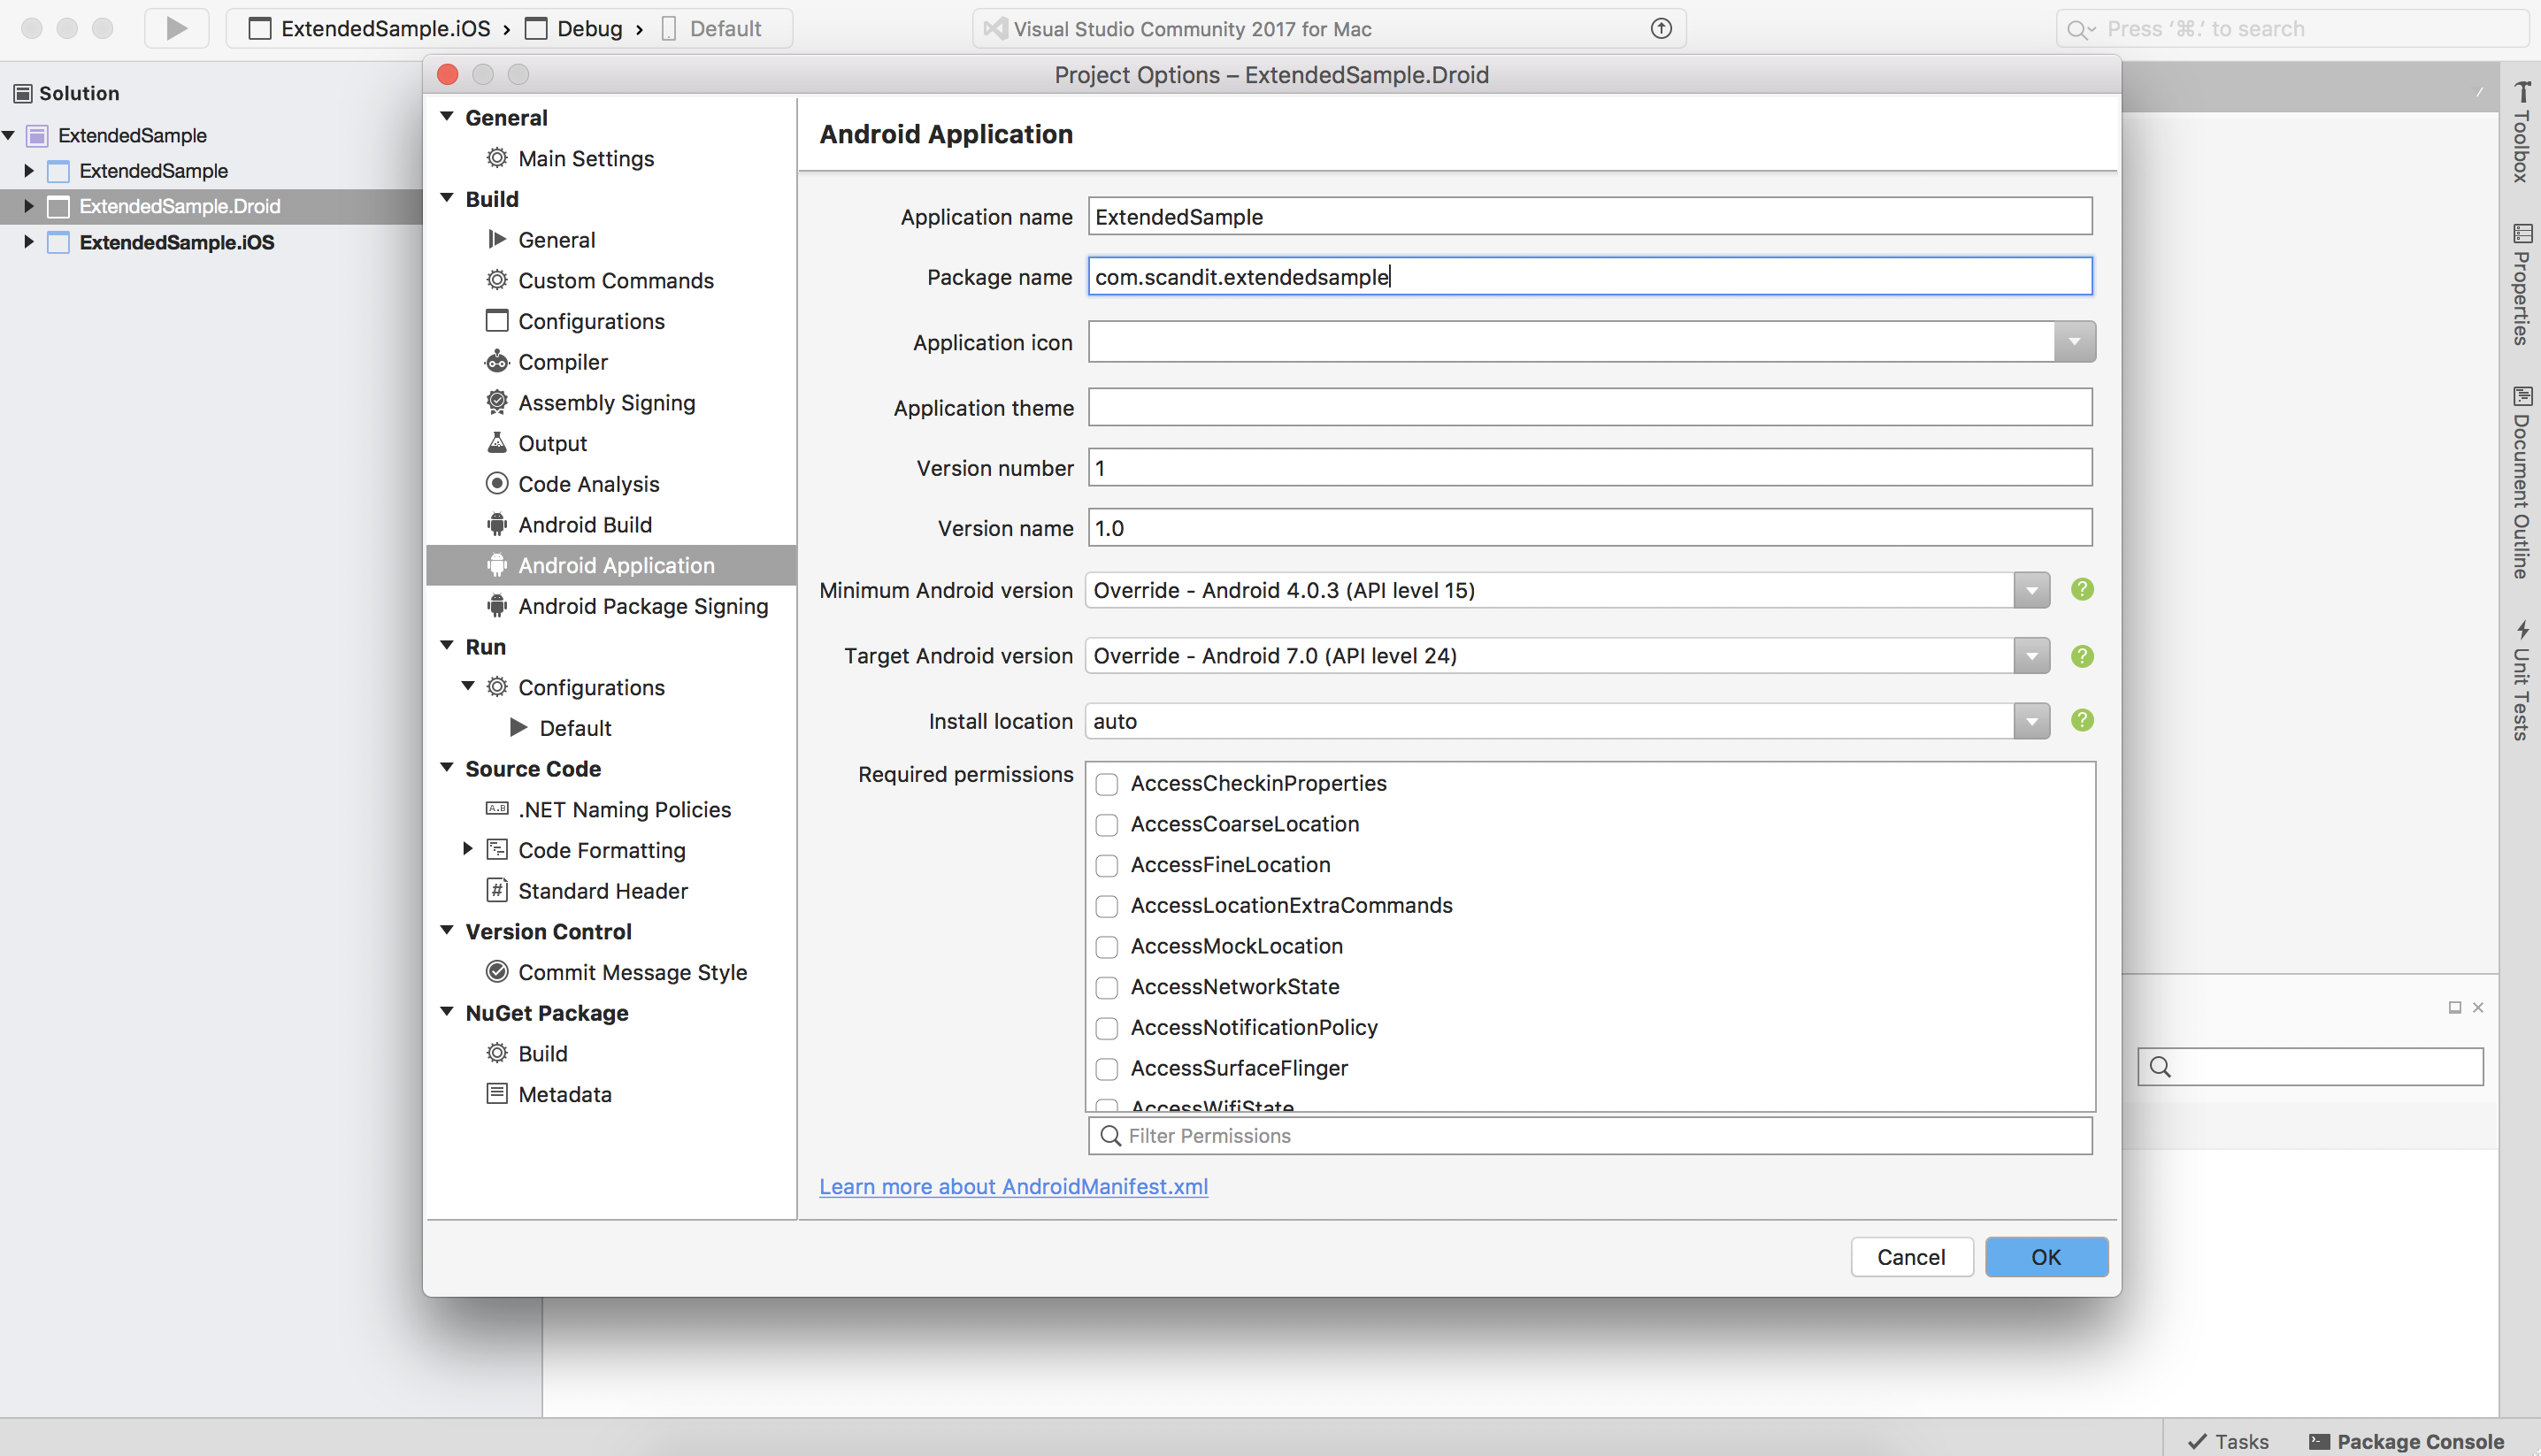This screenshot has height=1456, width=2541.
Task: Expand the Run Configurations tree item
Action: click(x=473, y=686)
